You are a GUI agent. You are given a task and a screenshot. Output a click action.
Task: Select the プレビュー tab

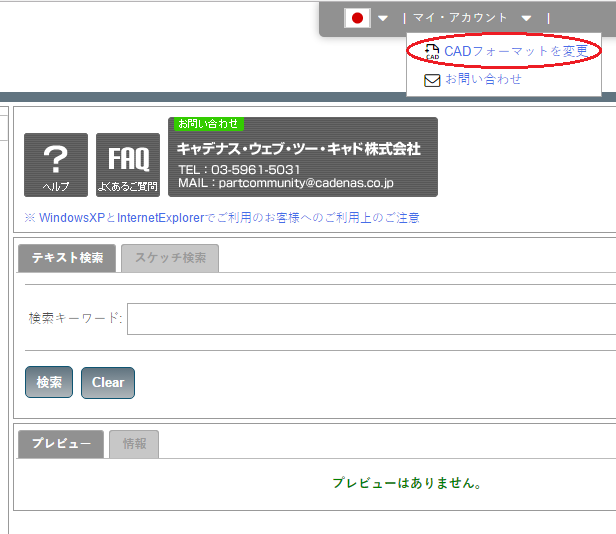pos(61,444)
